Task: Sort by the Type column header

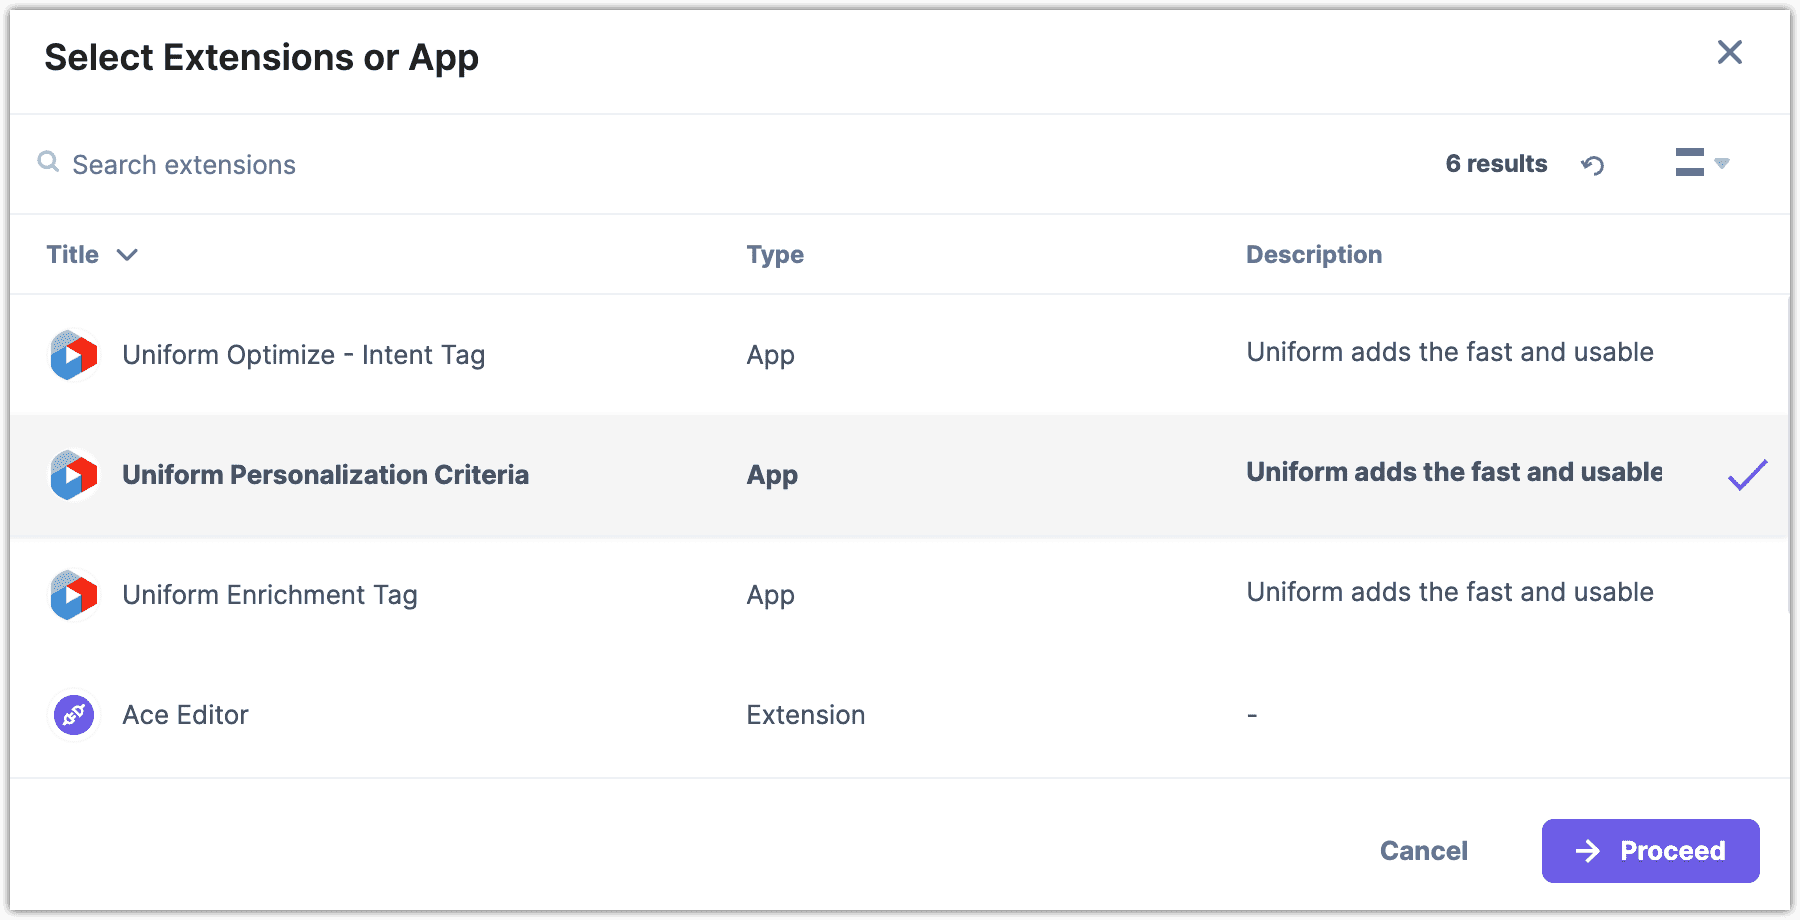Action: point(775,254)
